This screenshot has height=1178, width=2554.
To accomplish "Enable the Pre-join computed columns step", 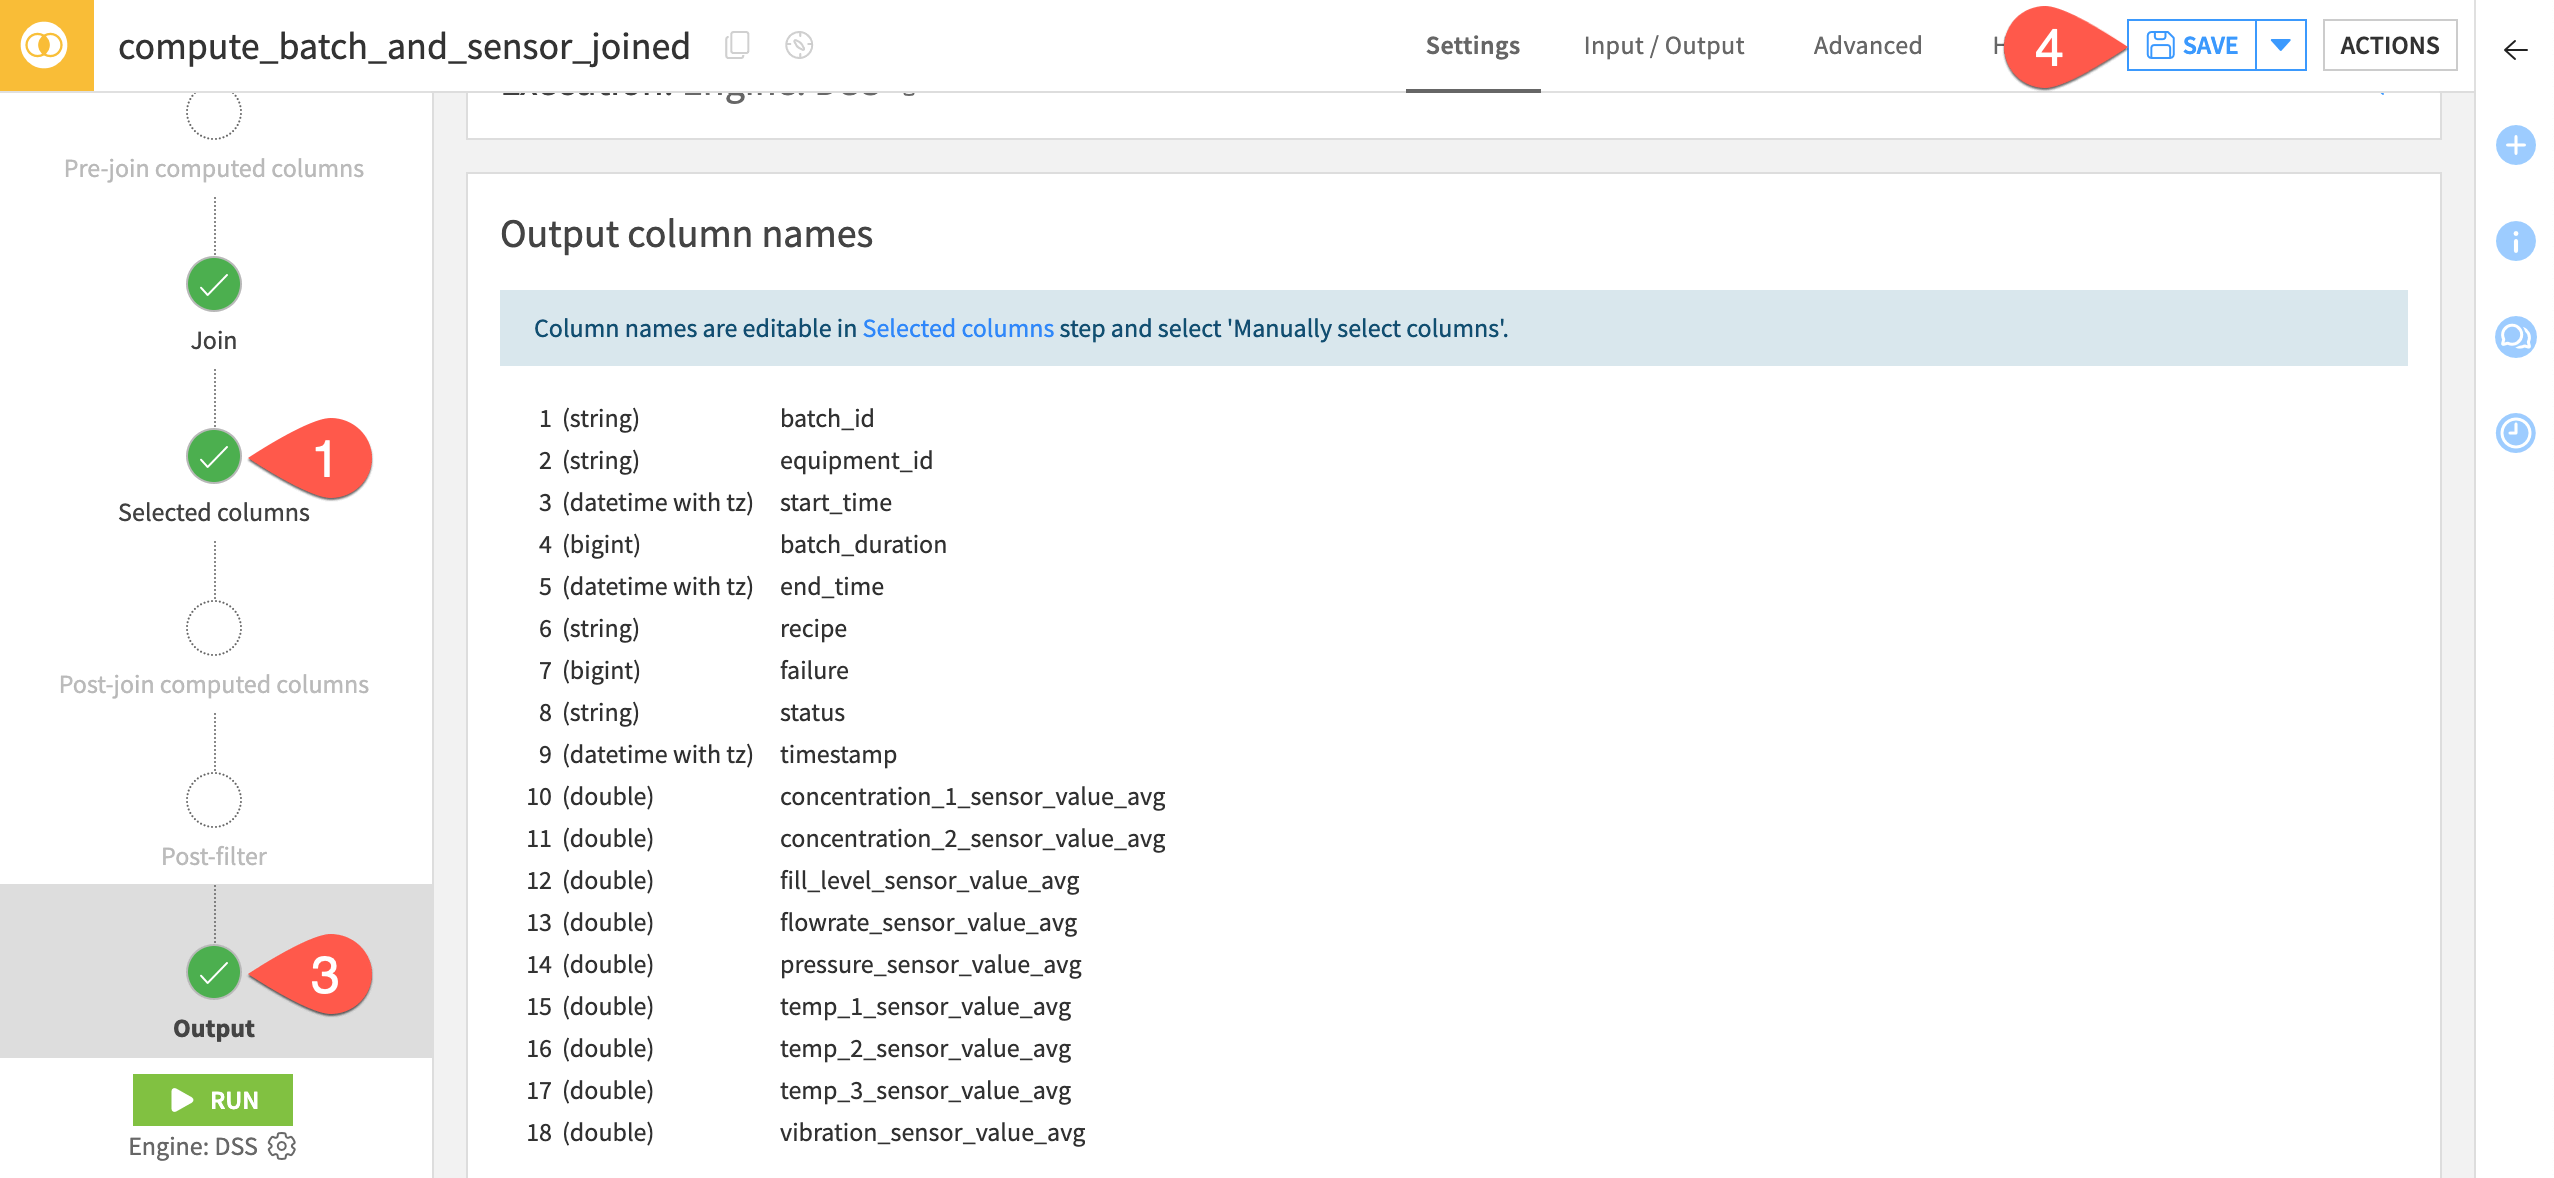I will [x=213, y=112].
